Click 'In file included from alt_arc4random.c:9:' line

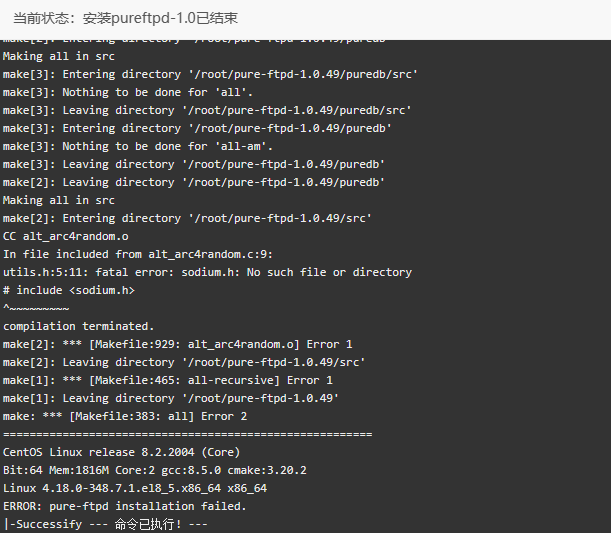coord(138,254)
